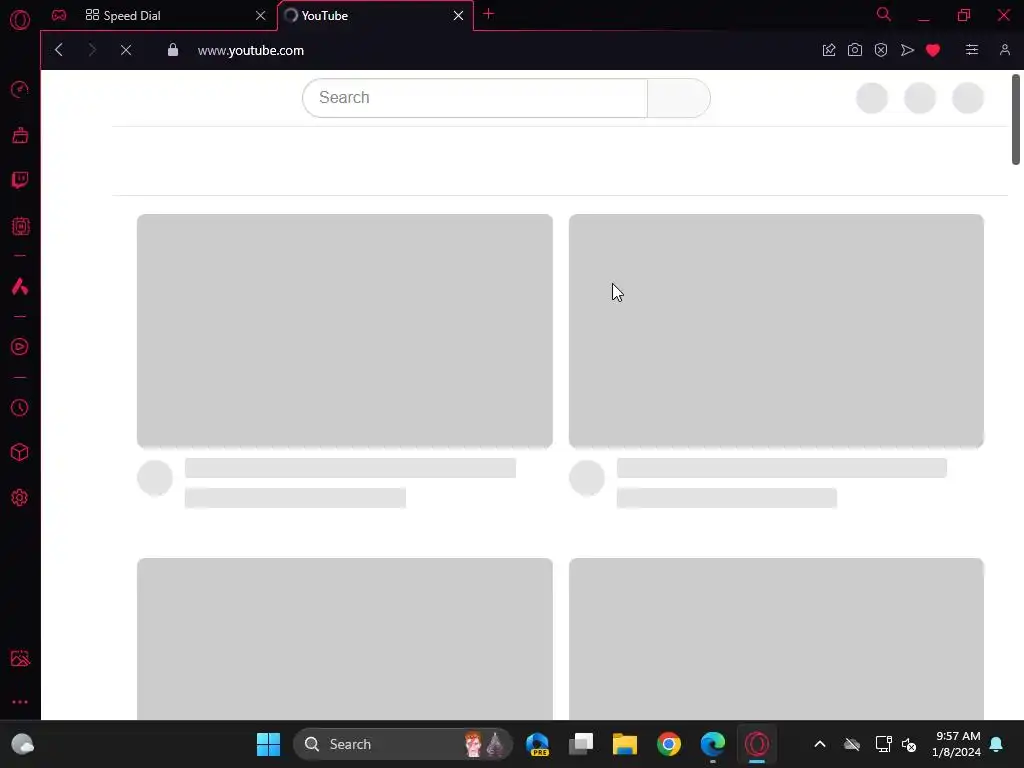Open Aria AI sidebar icon

pyautogui.click(x=20, y=286)
